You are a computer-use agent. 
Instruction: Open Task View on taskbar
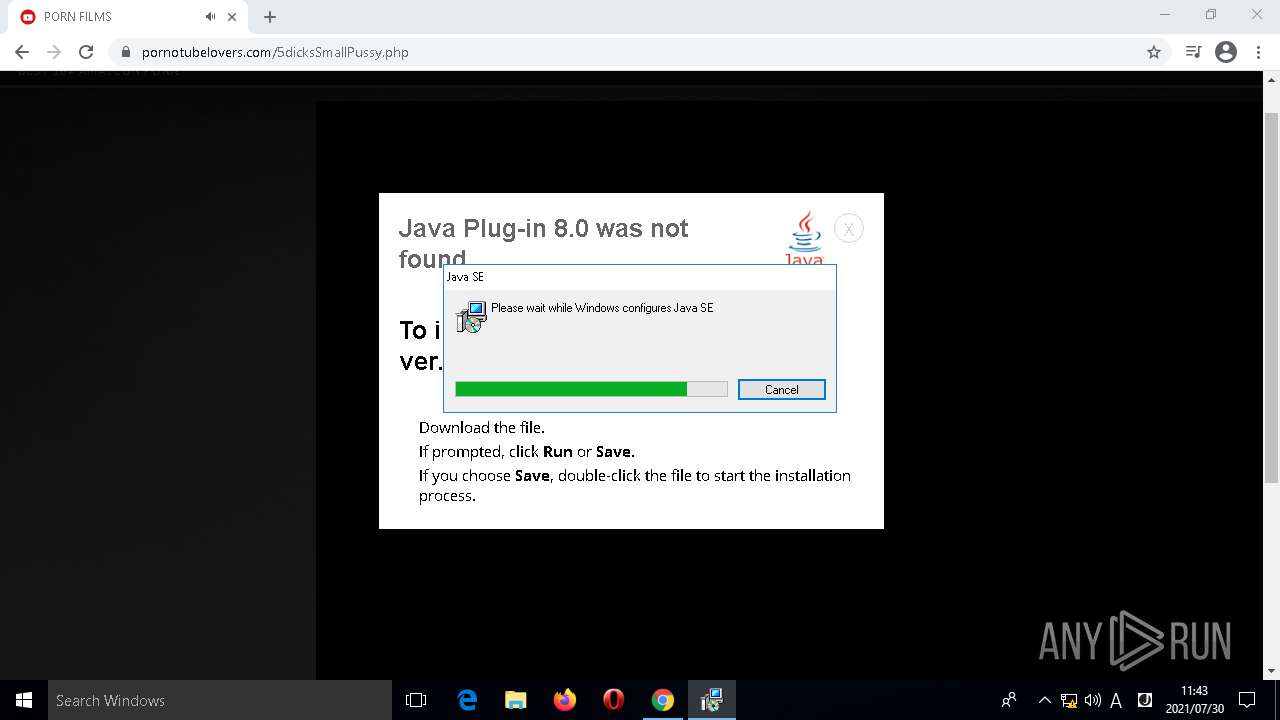(x=416, y=700)
